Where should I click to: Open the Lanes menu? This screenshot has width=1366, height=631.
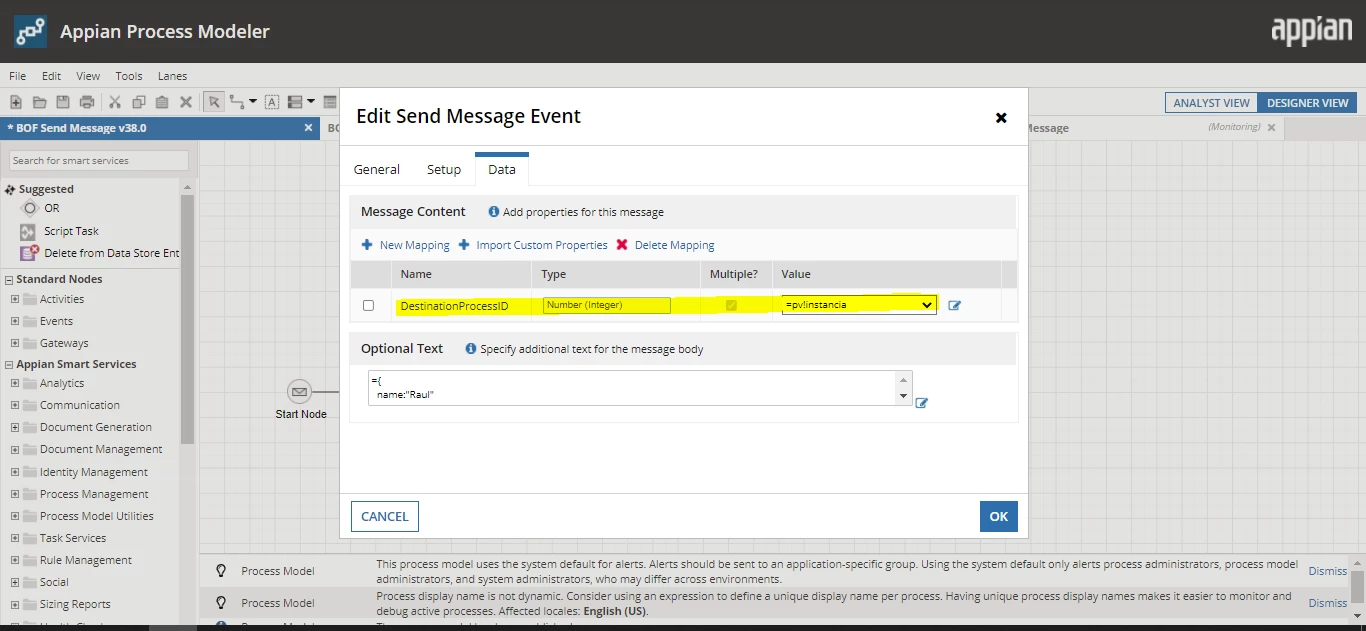point(172,76)
